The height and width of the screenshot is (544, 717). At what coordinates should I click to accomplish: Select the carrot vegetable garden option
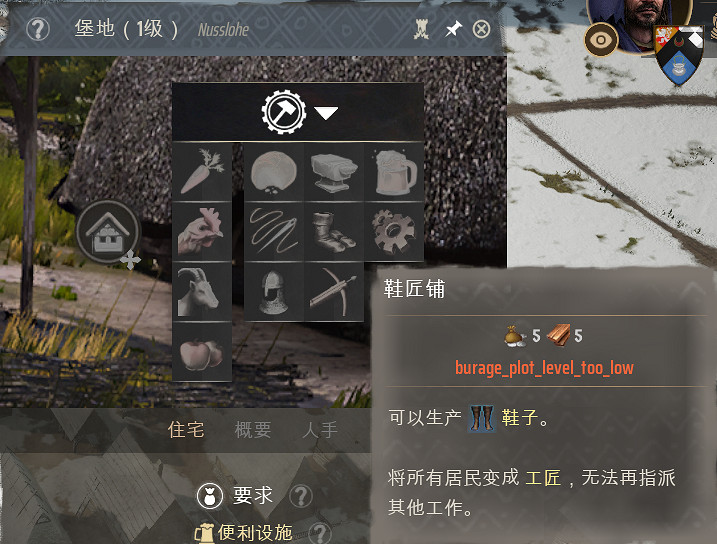click(202, 172)
